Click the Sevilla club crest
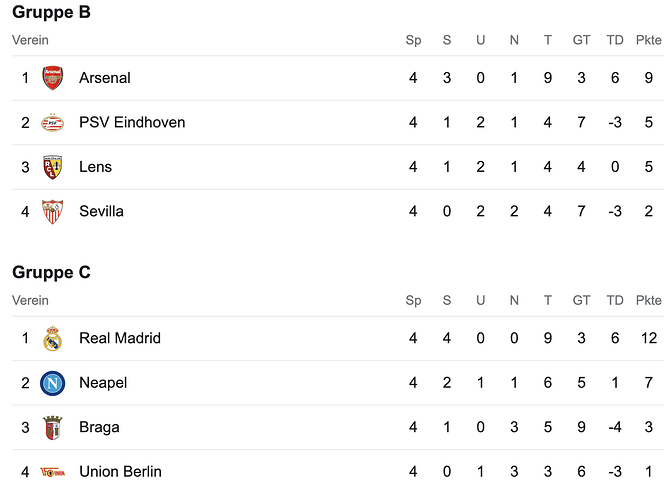 [53, 212]
